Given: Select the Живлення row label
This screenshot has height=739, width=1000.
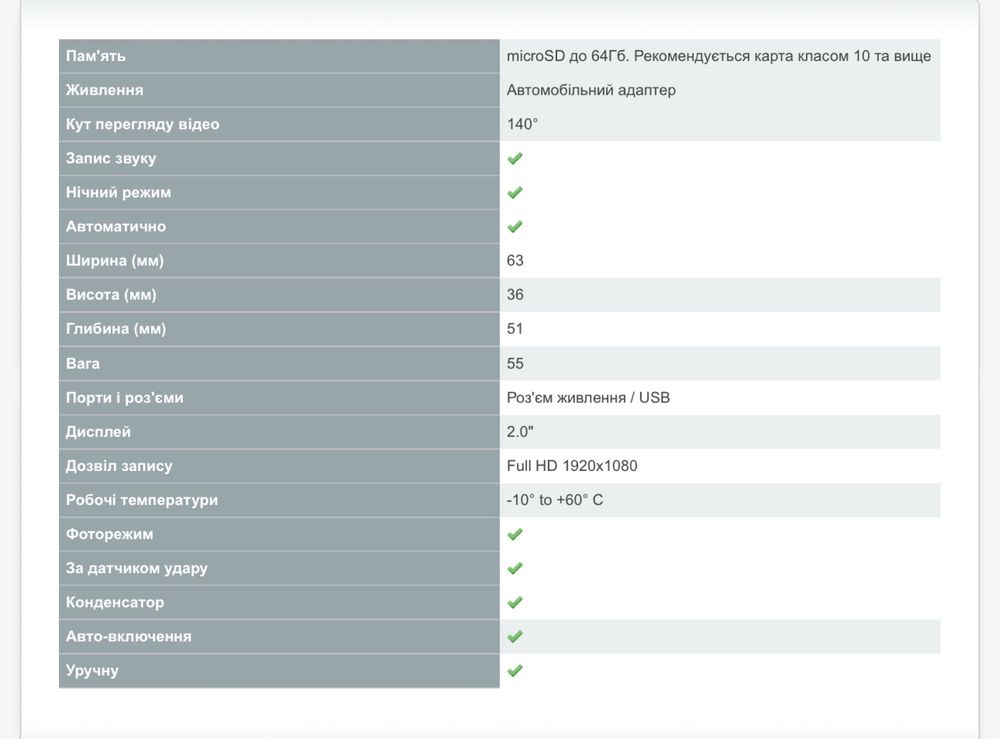Looking at the screenshot, I should click(x=279, y=90).
